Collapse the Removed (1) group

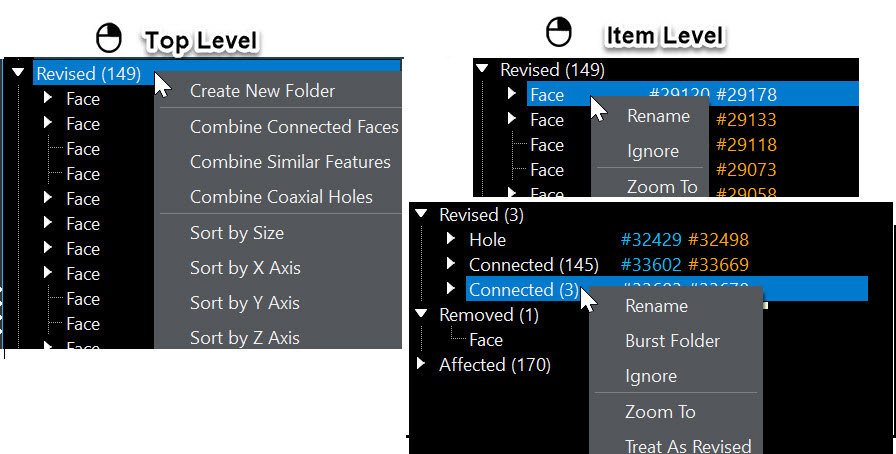pos(421,315)
